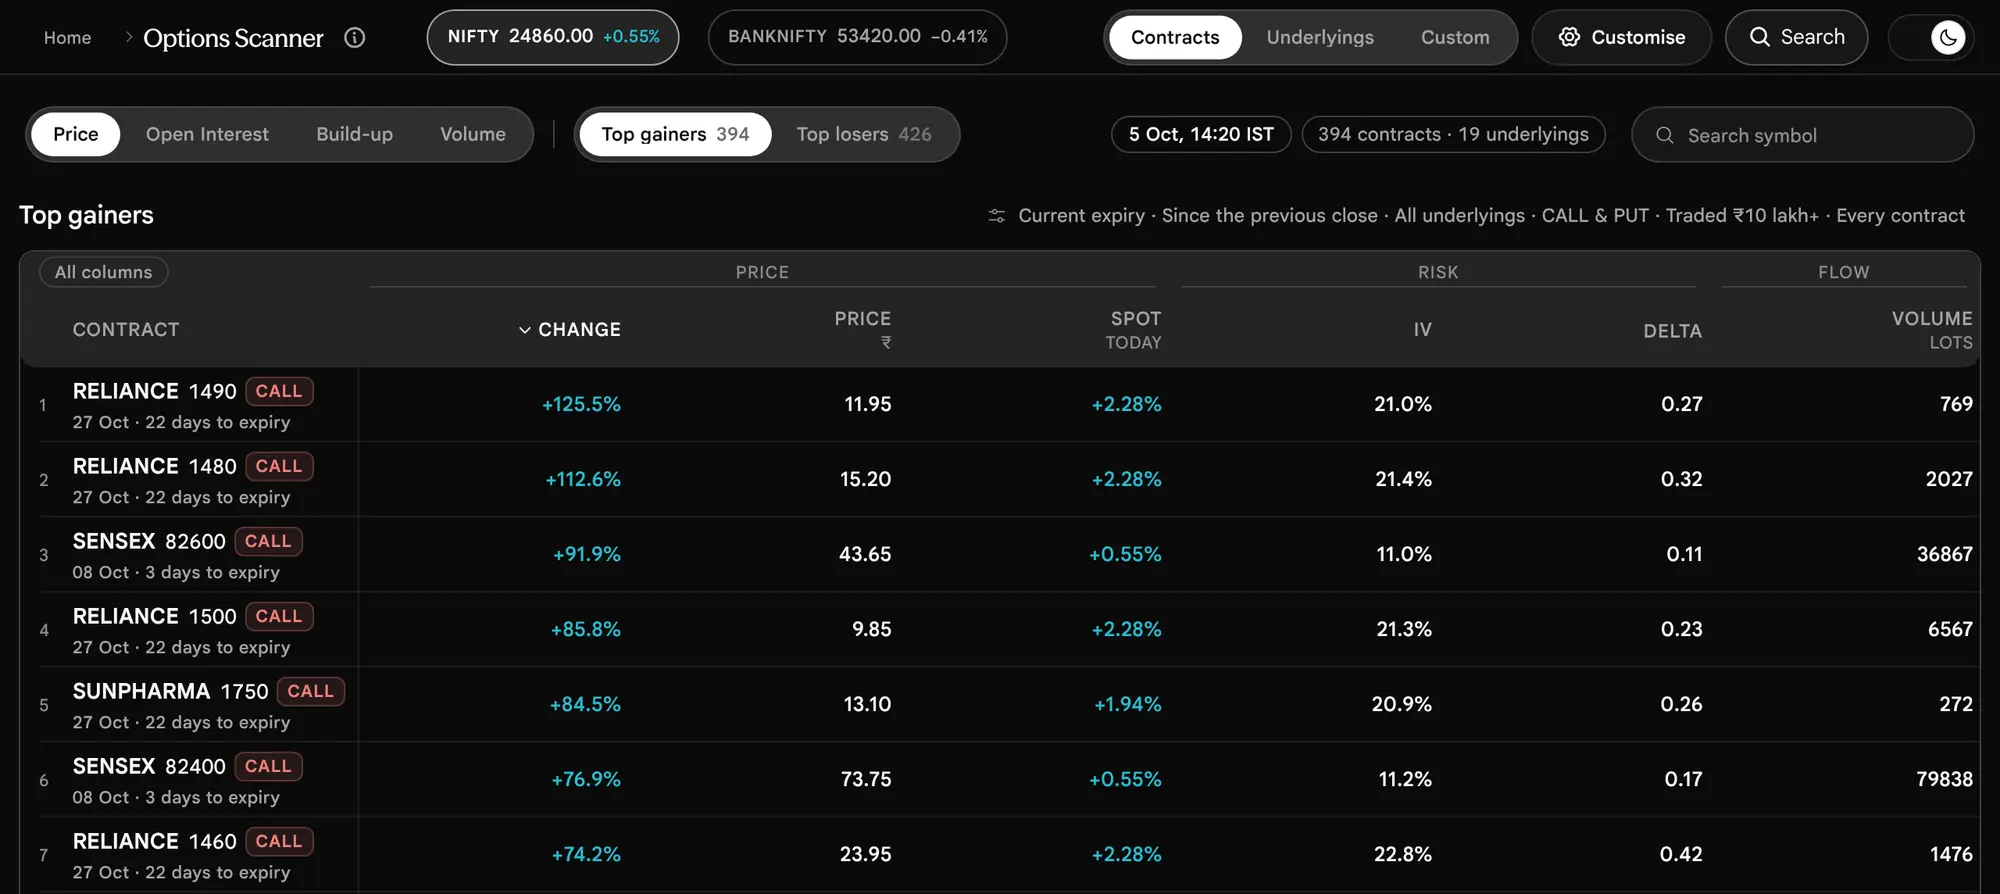This screenshot has width=2000, height=894.
Task: Open SUNPHARMA 1750 CALL contract row
Action: coord(1000,704)
